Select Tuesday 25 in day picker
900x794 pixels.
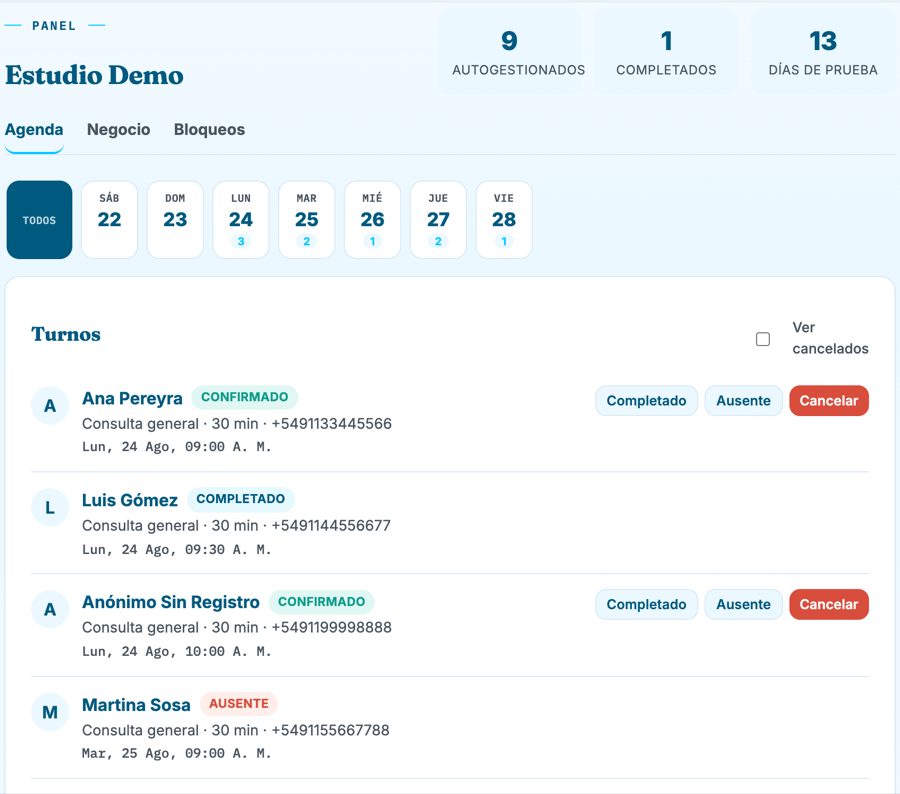(x=307, y=220)
